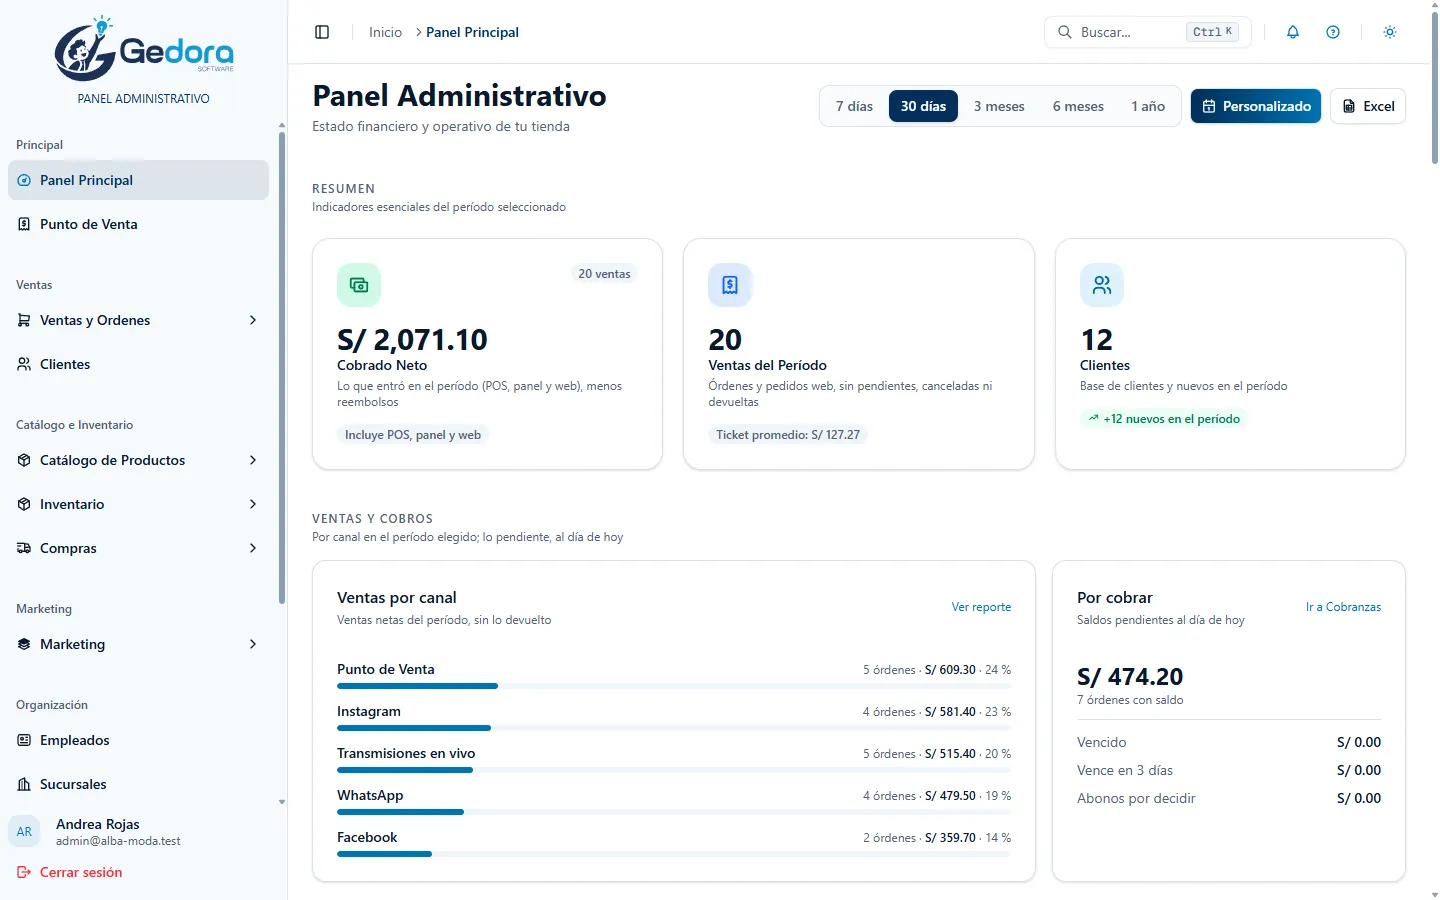Export data with the Excel button
1440x900 pixels.
click(x=1368, y=106)
